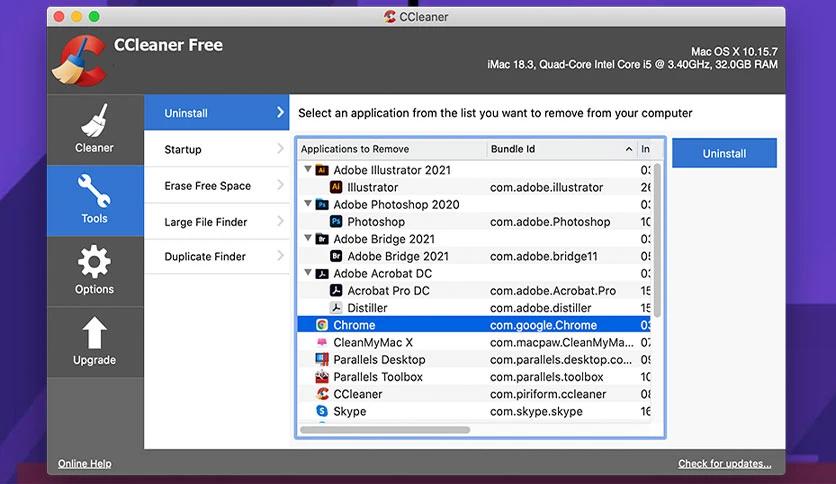The height and width of the screenshot is (484, 836).
Task: Collapse the Adobe Acrobat DC group
Action: tap(307, 273)
